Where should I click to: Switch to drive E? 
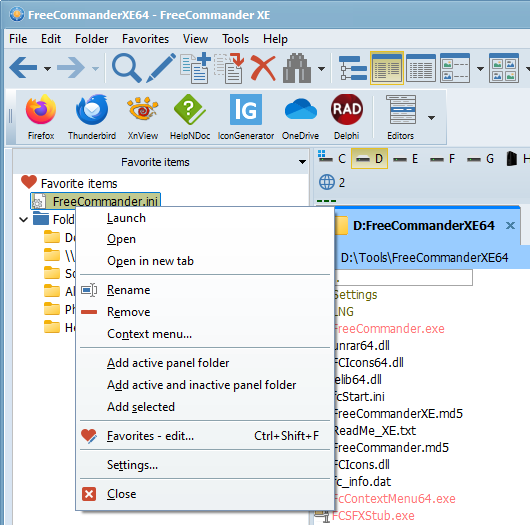[406, 158]
